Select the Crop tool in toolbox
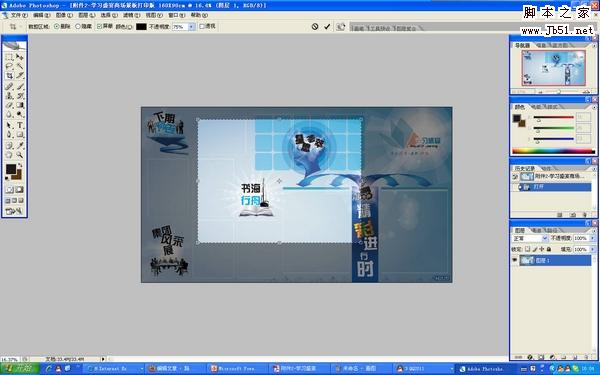 9,76
